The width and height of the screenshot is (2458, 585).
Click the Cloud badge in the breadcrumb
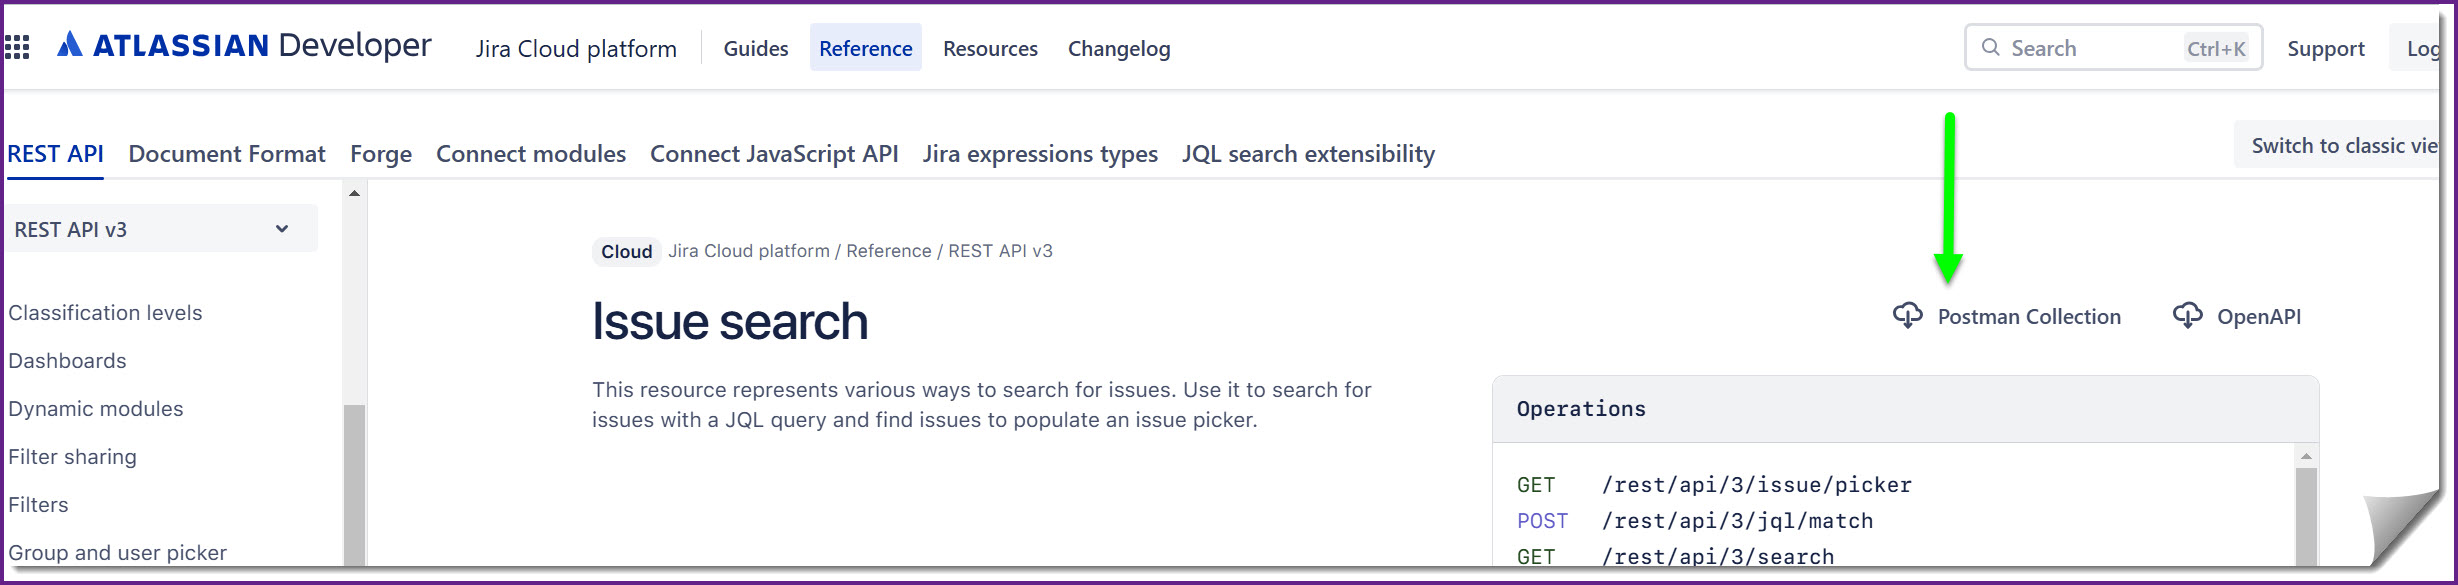[x=625, y=252]
